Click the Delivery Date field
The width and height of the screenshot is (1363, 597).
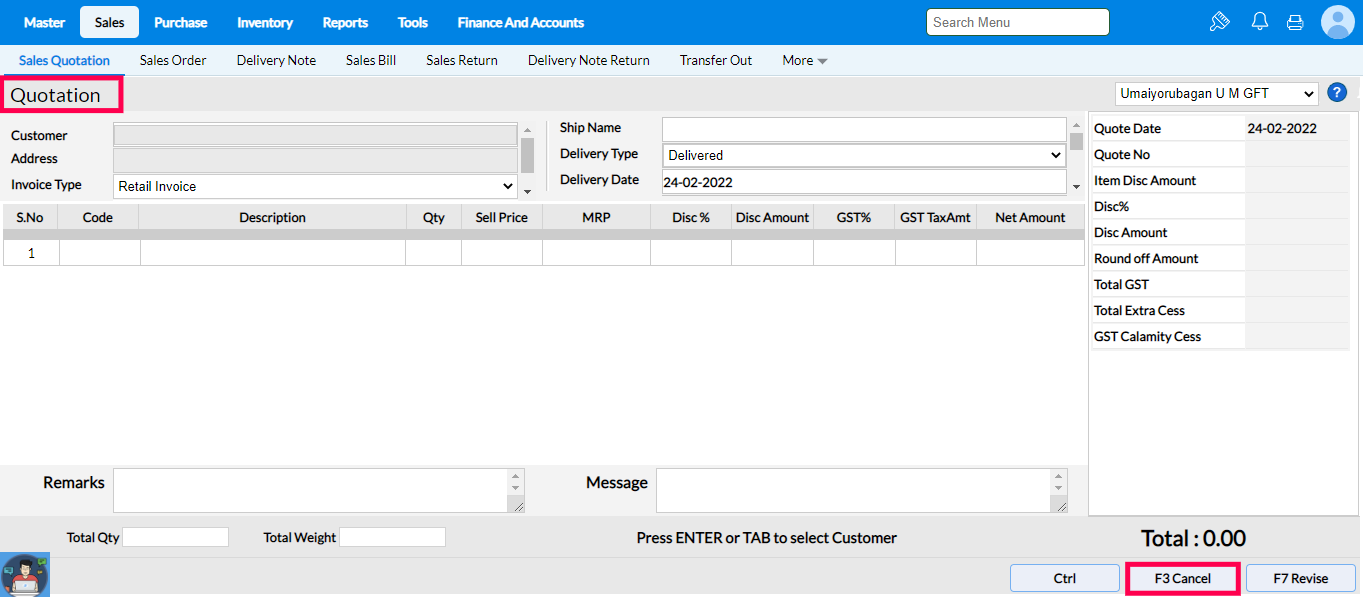pyautogui.click(x=864, y=182)
